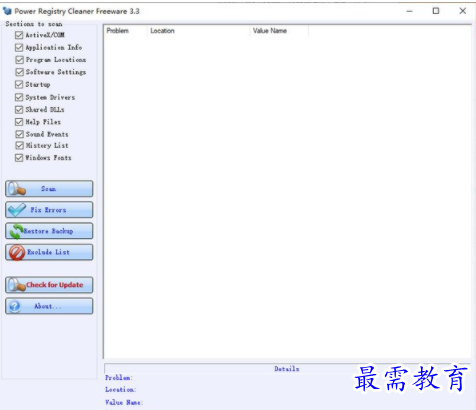Sort by the Value Name column header
Screen dimensions: 476x410
pos(279,31)
